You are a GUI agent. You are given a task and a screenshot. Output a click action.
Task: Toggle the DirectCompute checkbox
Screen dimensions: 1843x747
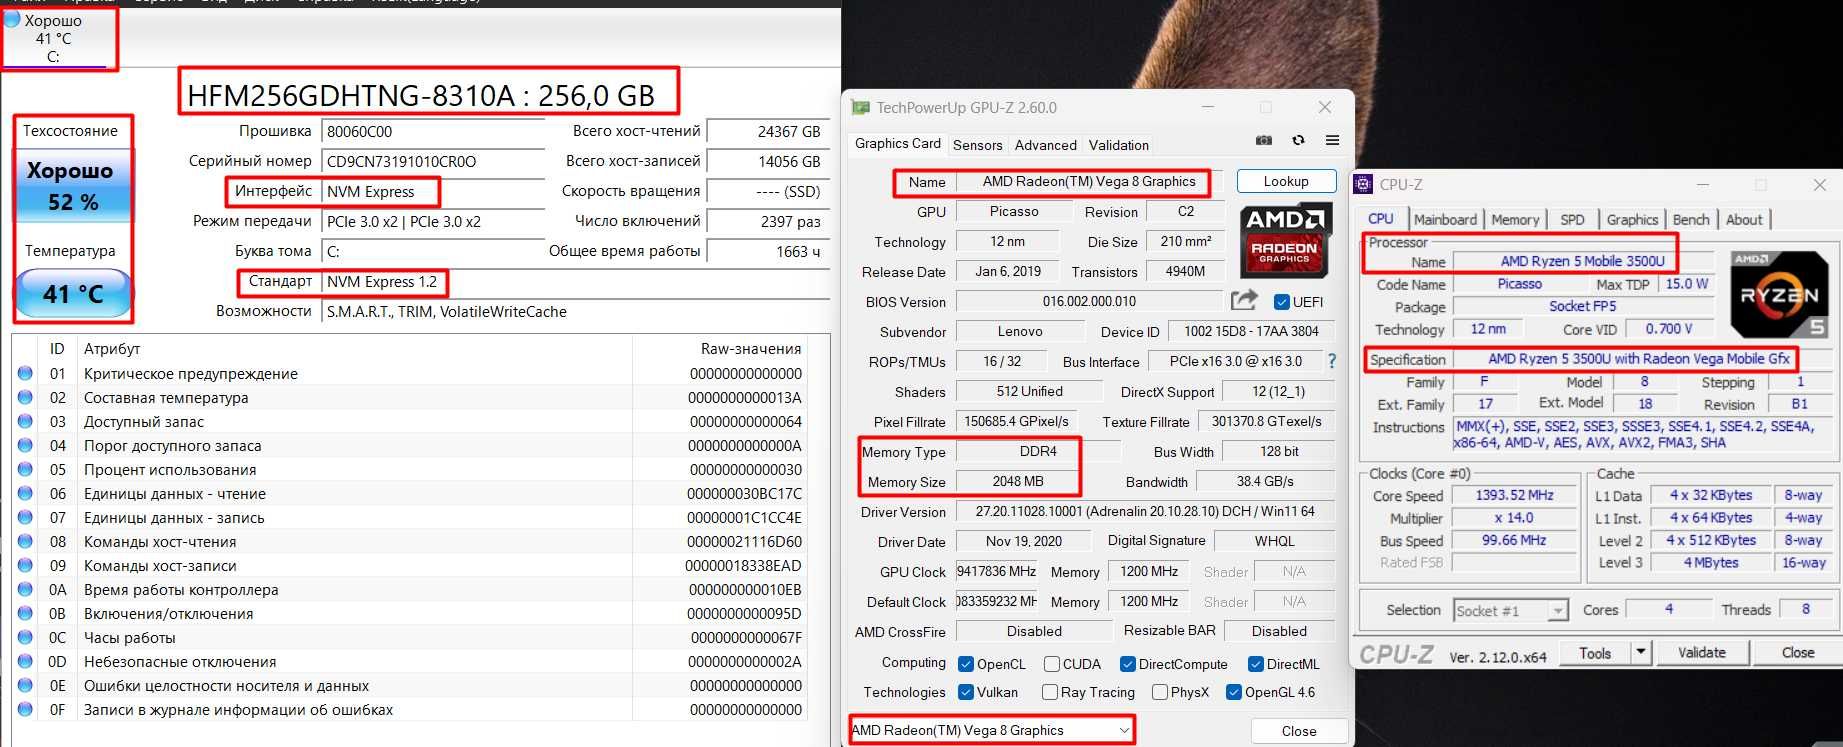tap(1127, 664)
